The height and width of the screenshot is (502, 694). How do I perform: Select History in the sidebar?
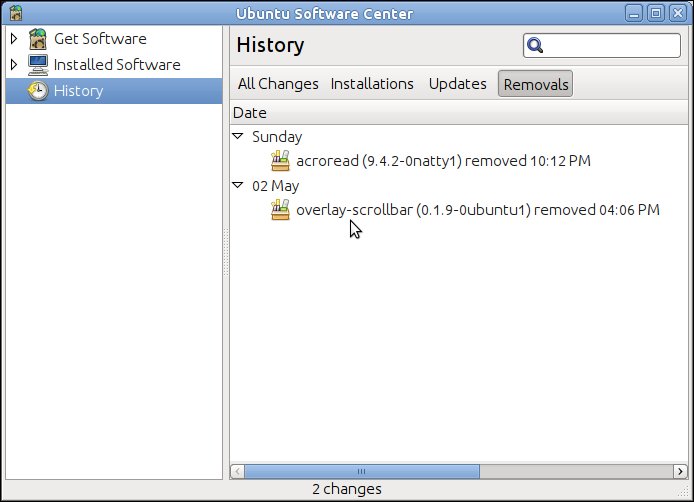coord(114,91)
